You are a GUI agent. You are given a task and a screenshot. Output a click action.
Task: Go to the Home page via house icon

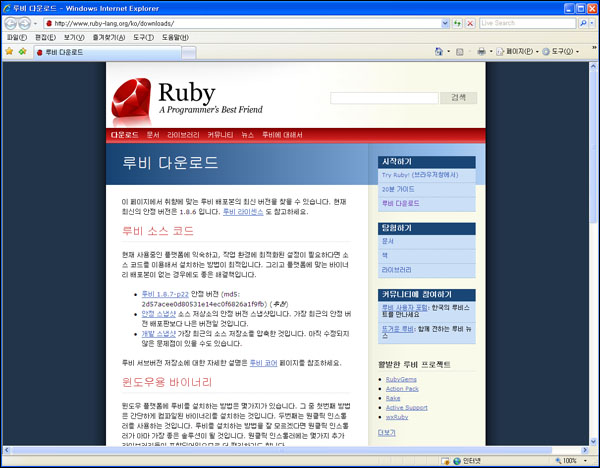tap(439, 52)
